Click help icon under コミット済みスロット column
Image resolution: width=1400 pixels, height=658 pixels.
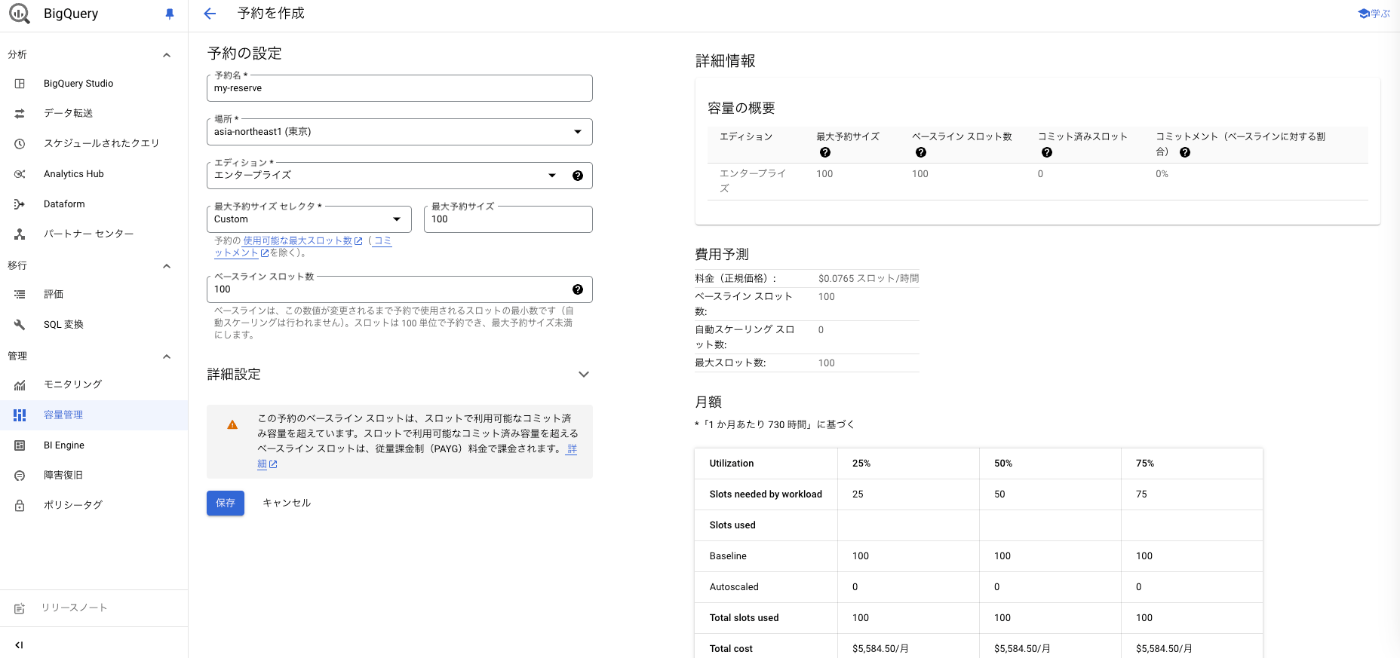tap(1046, 153)
